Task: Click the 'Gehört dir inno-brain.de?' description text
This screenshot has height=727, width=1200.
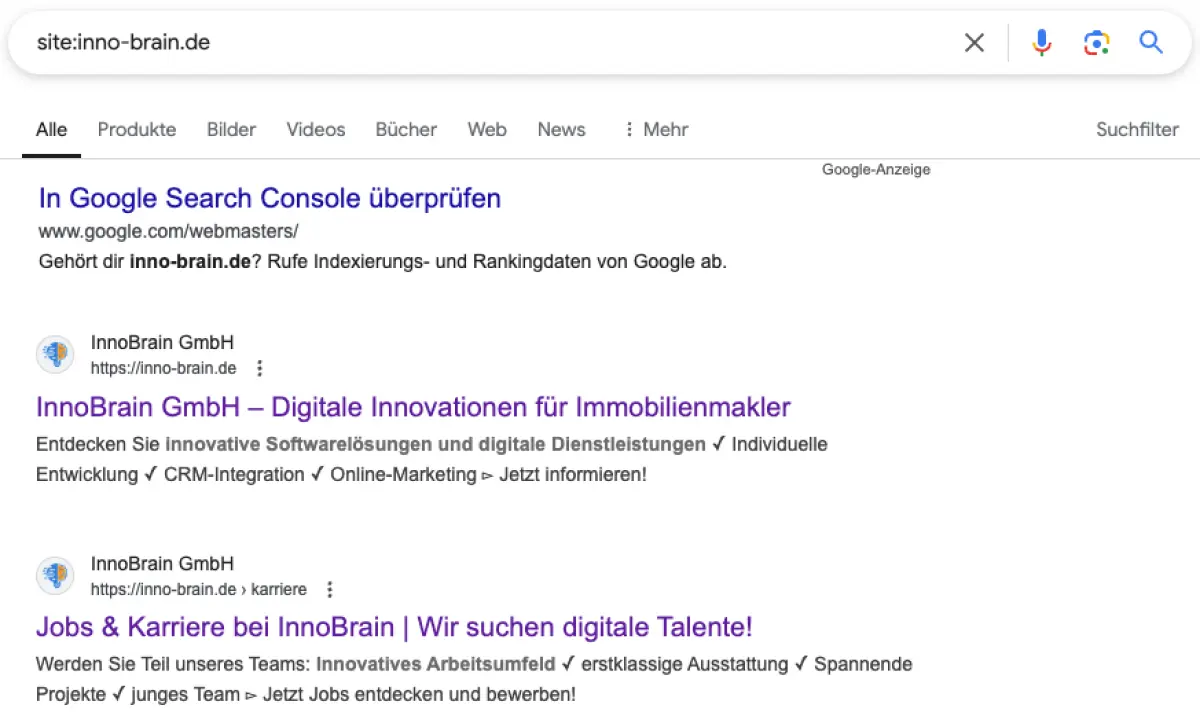Action: point(382,263)
